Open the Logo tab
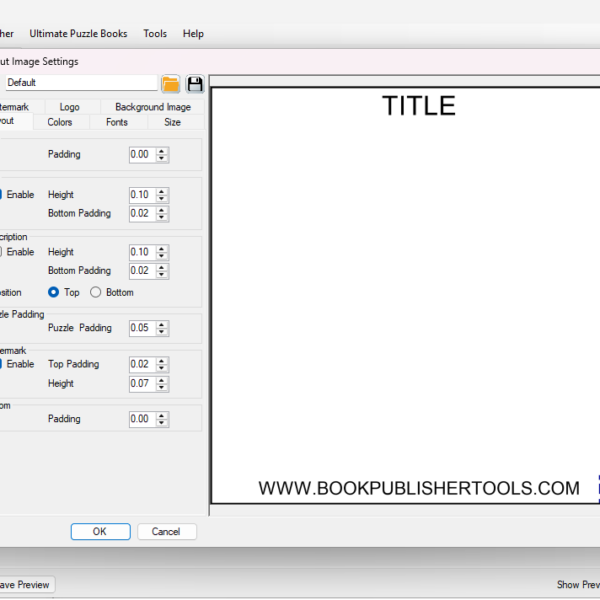 pyautogui.click(x=69, y=107)
